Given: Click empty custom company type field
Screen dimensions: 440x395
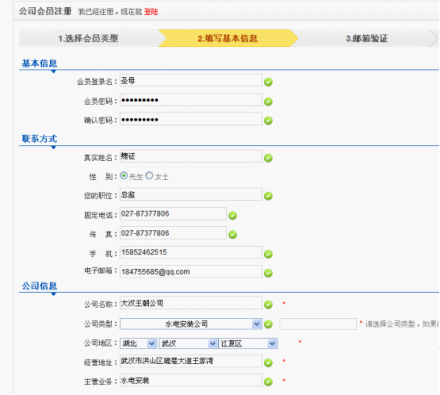Looking at the screenshot, I should (318, 324).
